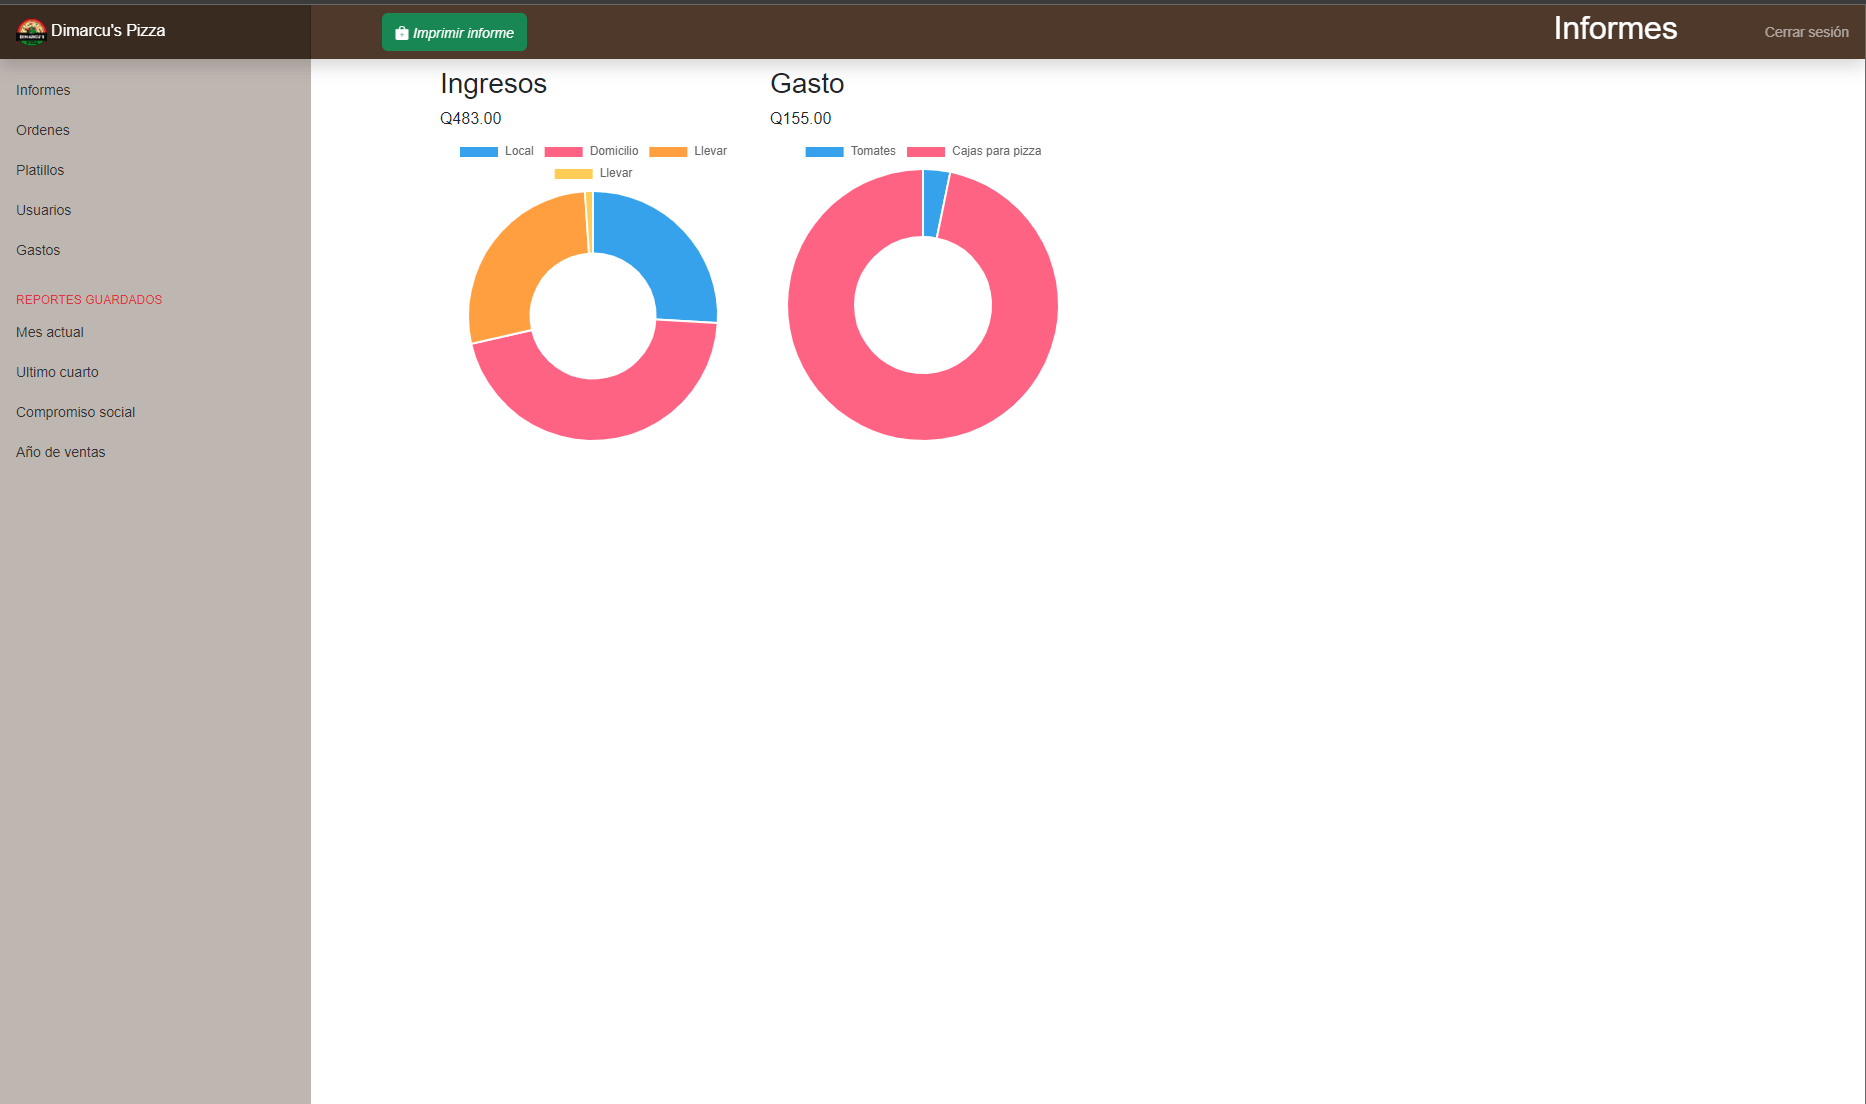The width and height of the screenshot is (1866, 1104).
Task: Toggle Domicilio legend pink swatch
Action: click(563, 152)
